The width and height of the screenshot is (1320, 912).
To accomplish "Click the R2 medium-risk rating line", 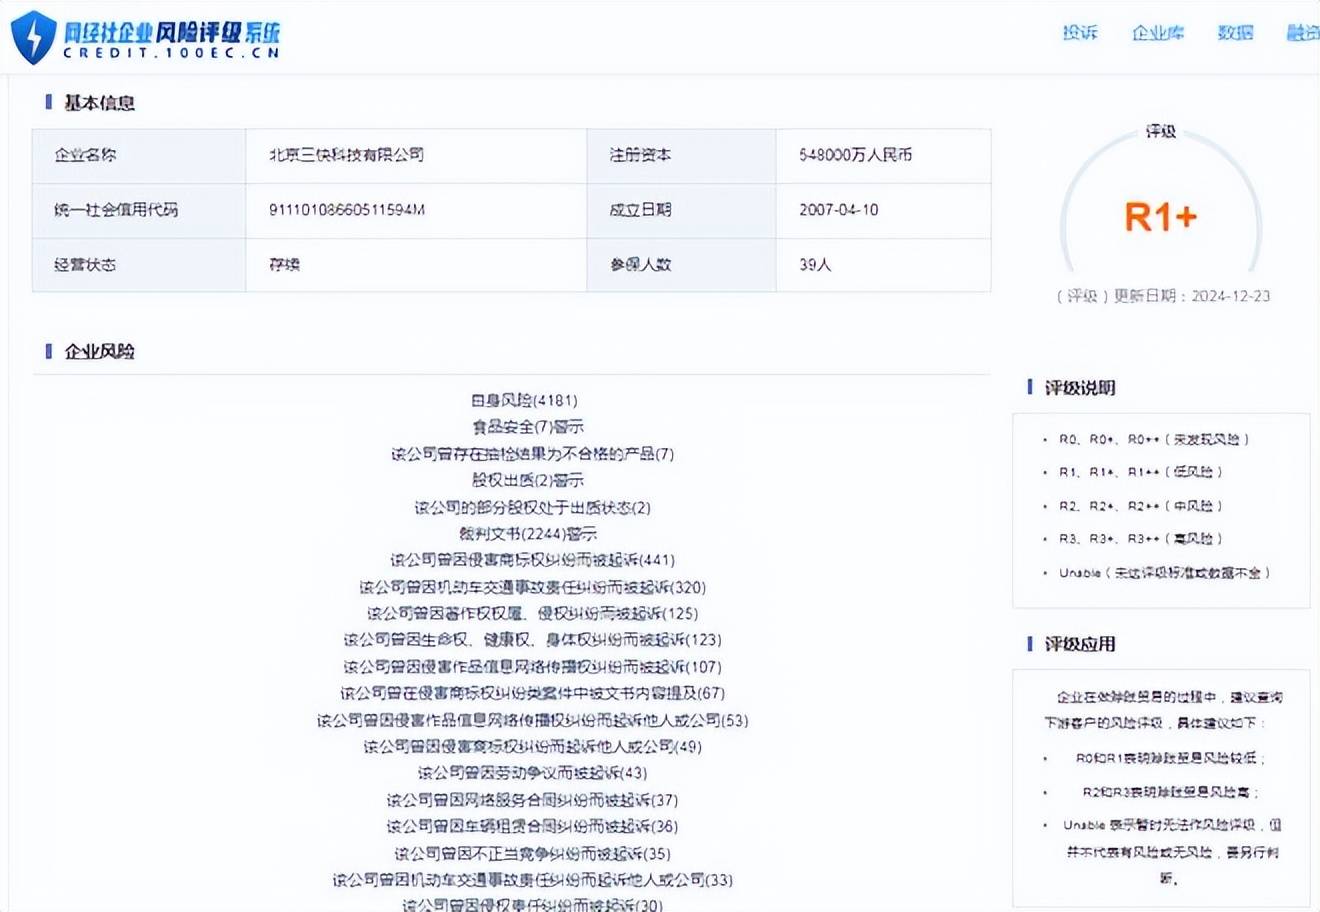I will point(1141,506).
